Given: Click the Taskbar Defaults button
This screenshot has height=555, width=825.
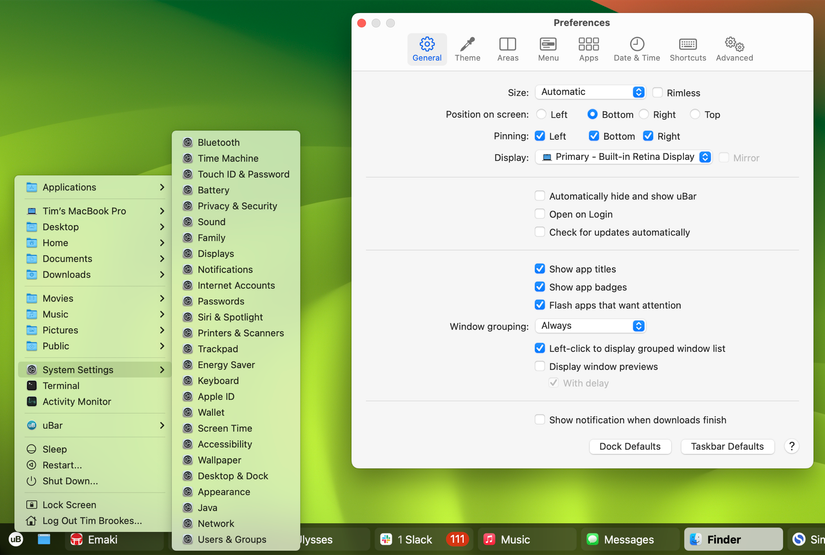Looking at the screenshot, I should [727, 447].
